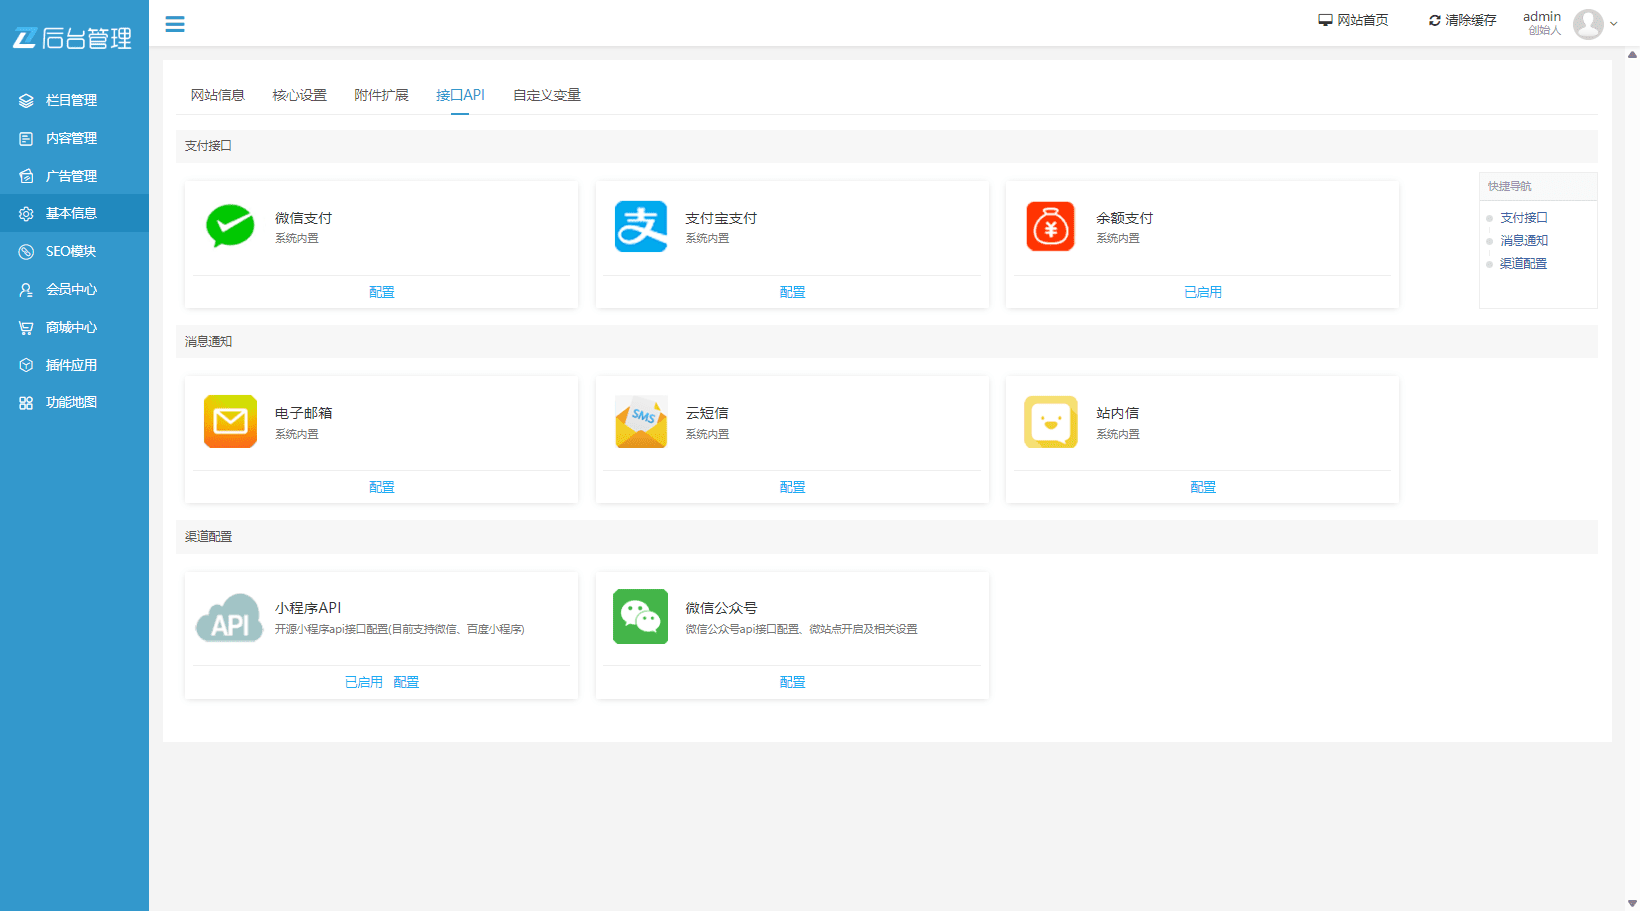Open the 自定义变量 tab
The width and height of the screenshot is (1640, 911).
click(547, 94)
